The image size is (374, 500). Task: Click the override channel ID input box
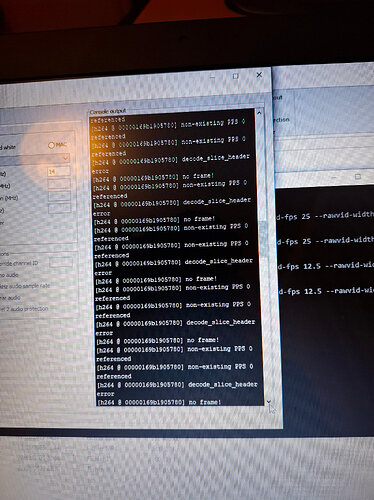pyautogui.click(x=61, y=262)
